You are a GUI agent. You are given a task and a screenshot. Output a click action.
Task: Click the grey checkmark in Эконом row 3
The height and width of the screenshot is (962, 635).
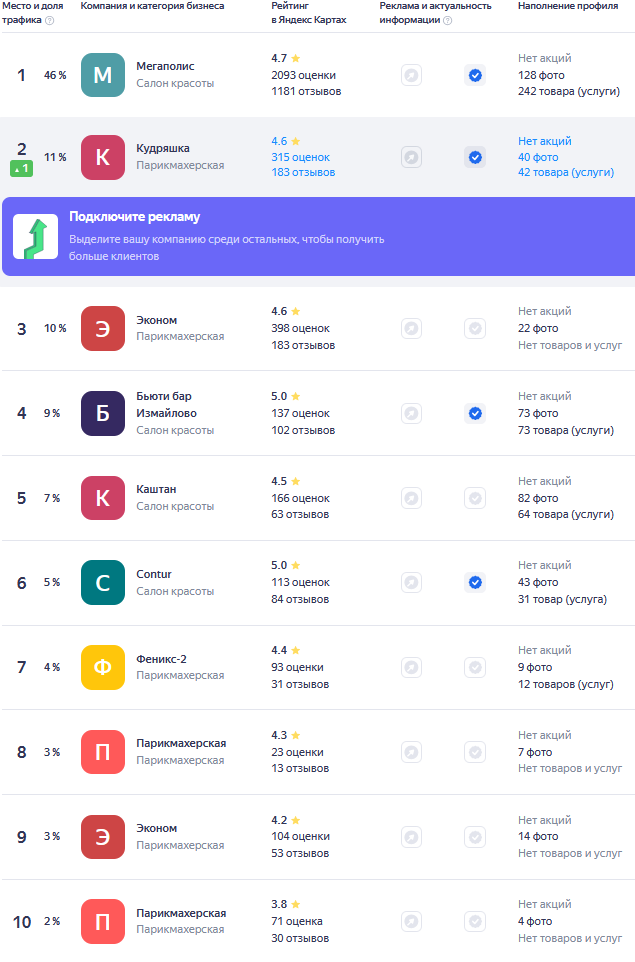click(x=475, y=328)
